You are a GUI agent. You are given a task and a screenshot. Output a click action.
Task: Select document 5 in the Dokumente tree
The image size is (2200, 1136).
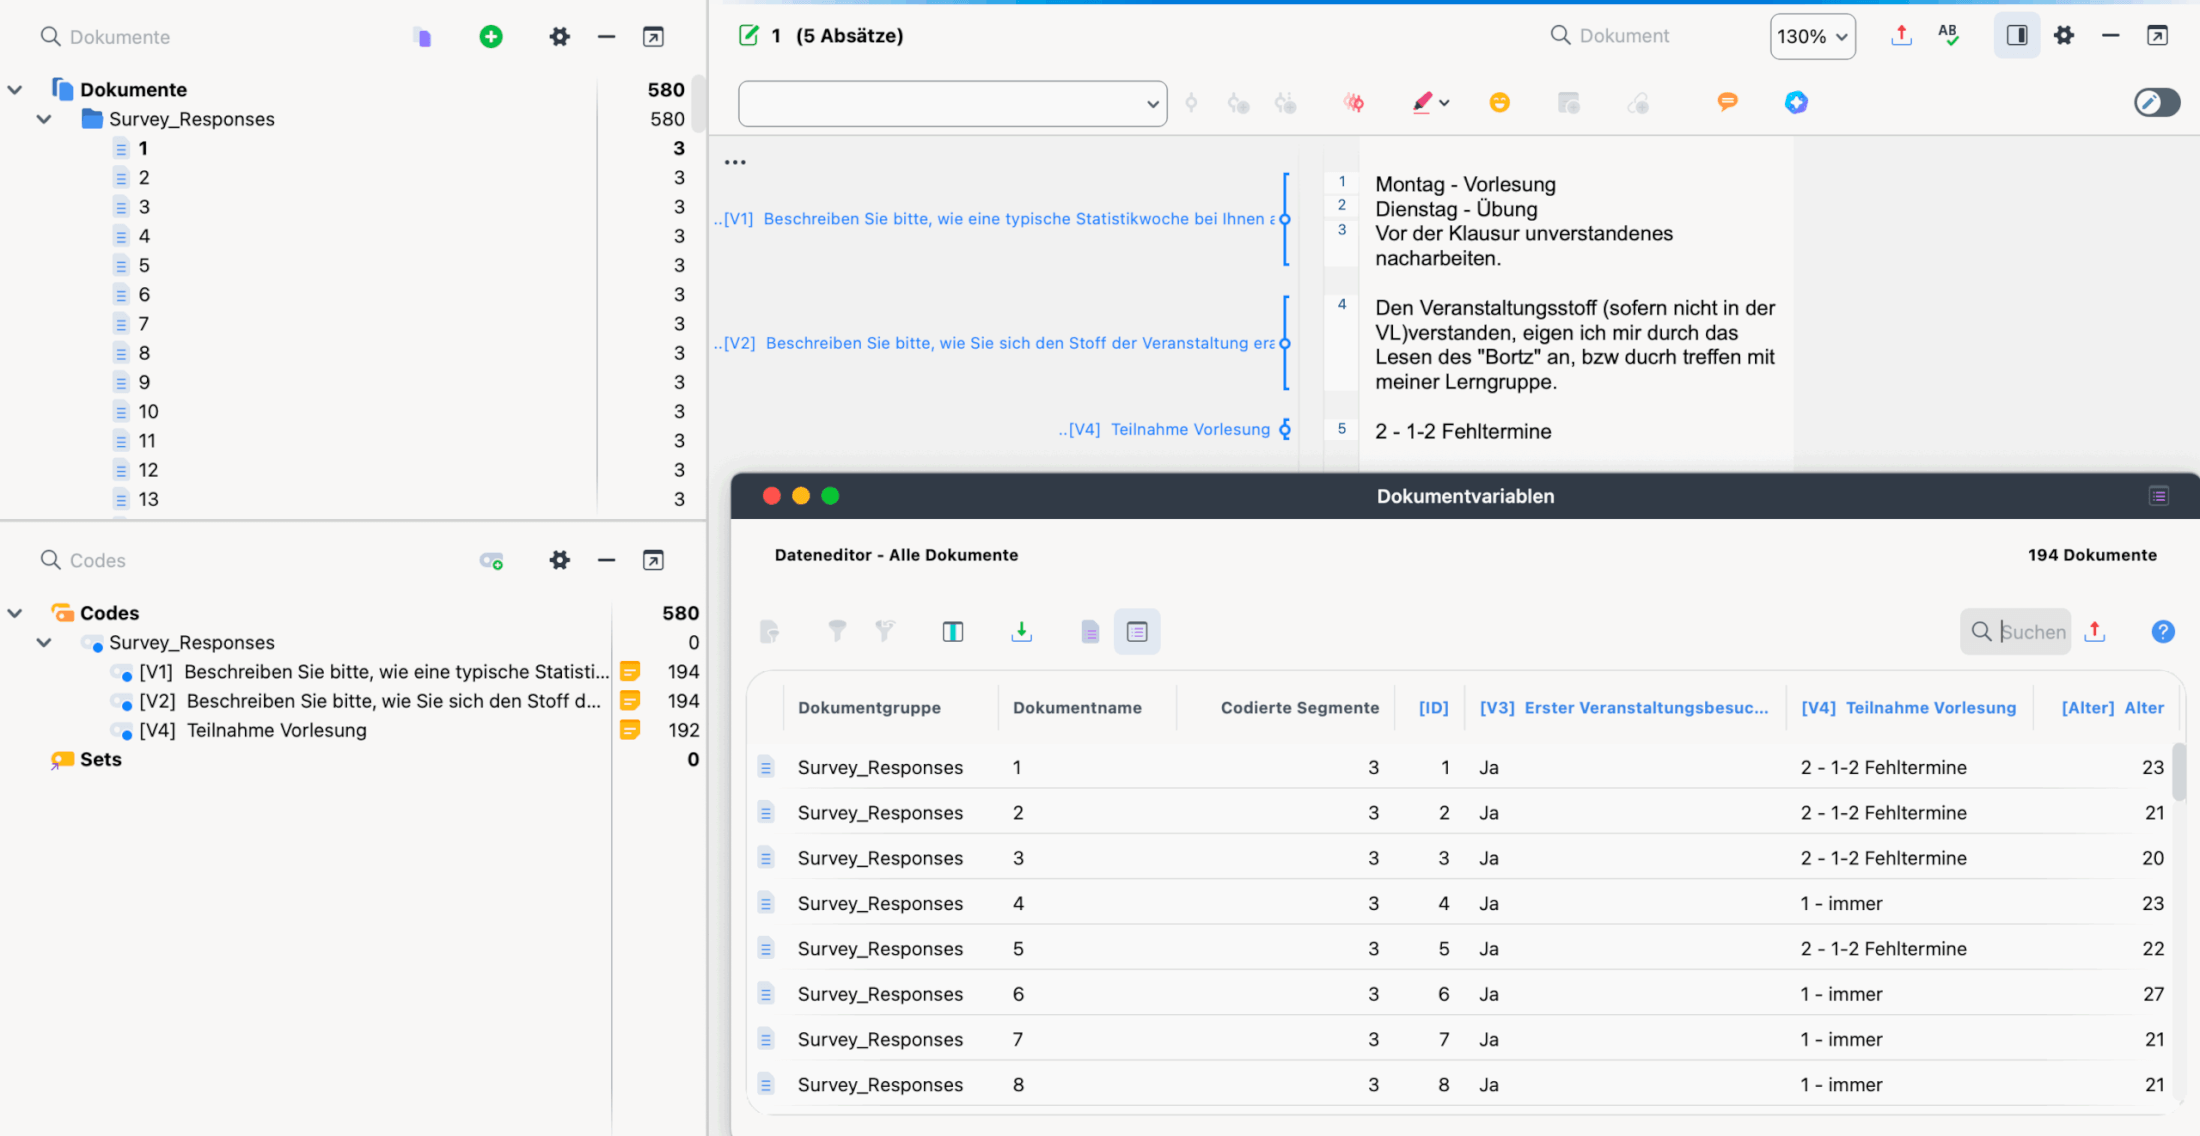[x=144, y=266]
